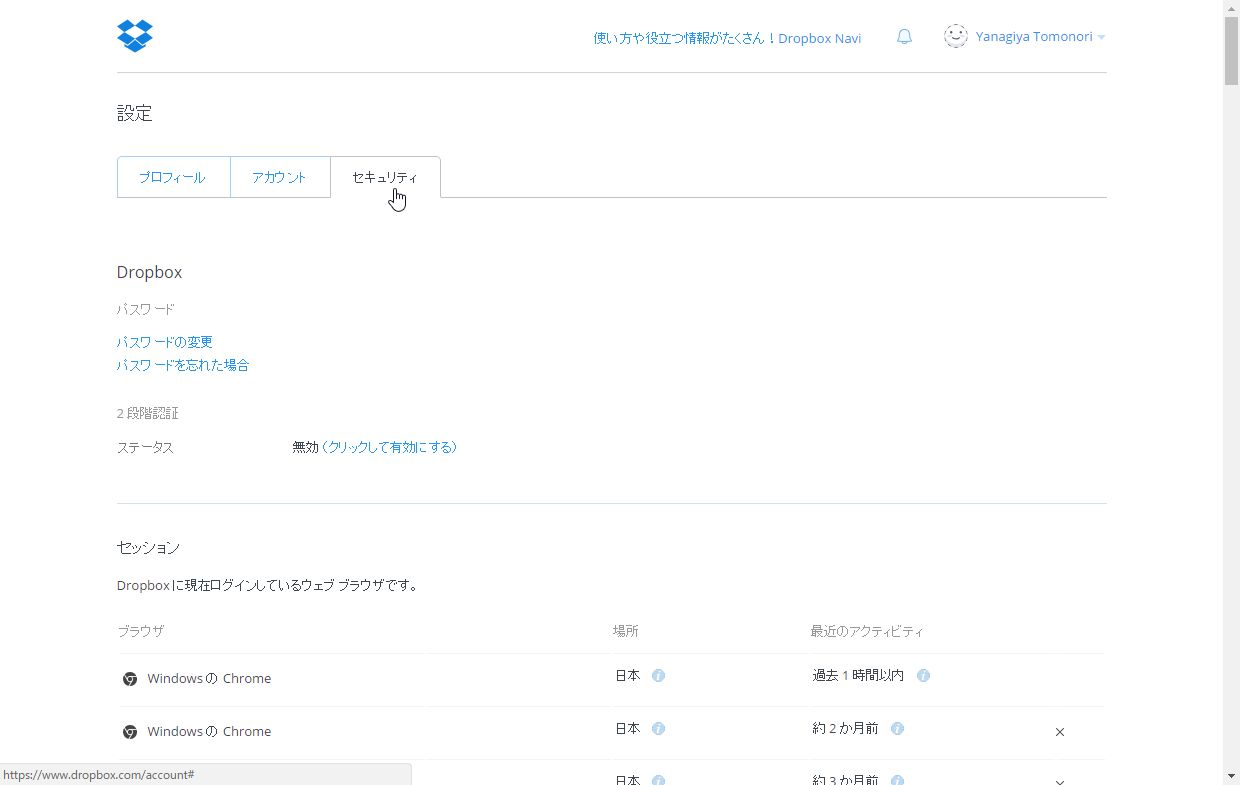Click パスワードを忘れた場合 link

183,366
